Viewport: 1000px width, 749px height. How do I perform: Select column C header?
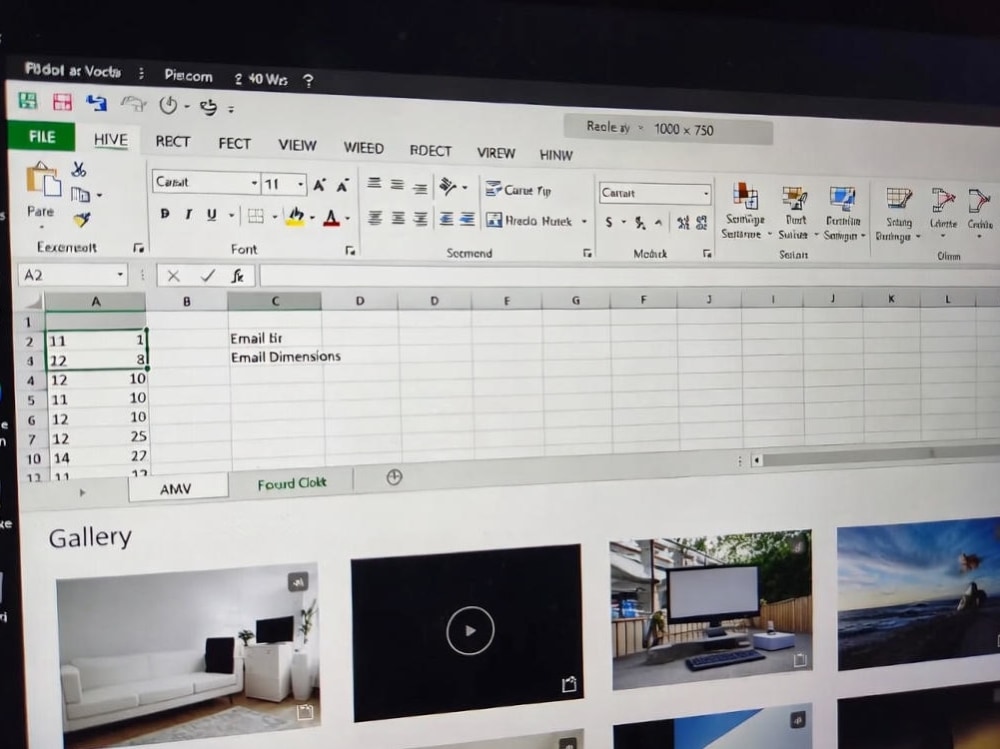[274, 301]
